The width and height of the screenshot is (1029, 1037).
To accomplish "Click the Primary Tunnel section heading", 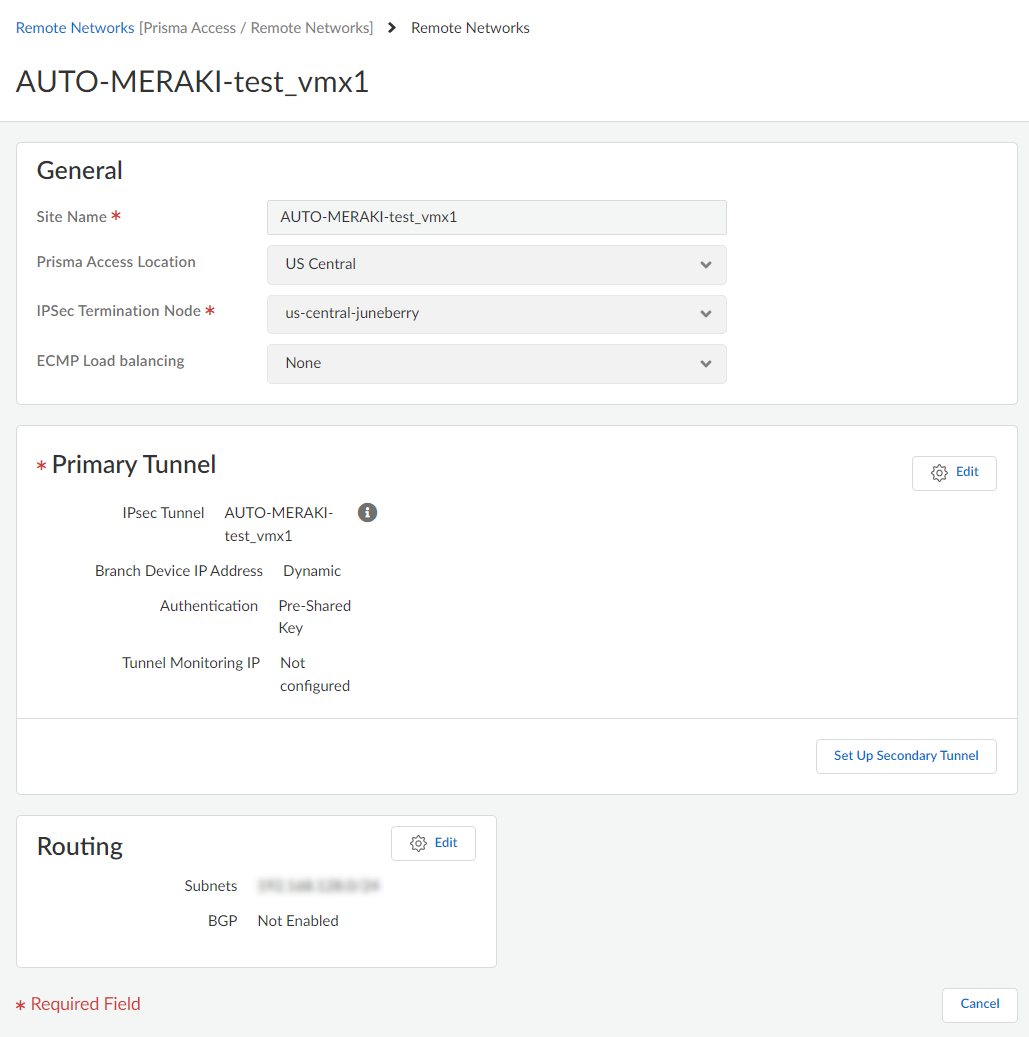I will coord(134,465).
